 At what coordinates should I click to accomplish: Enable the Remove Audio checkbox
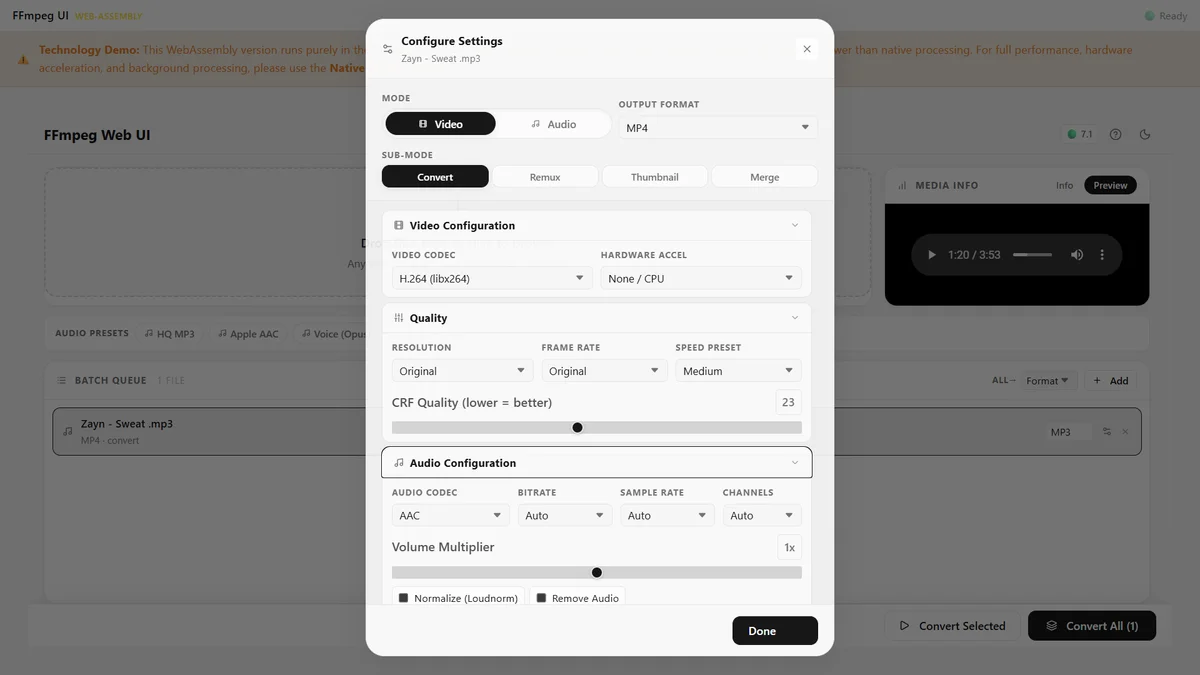541,598
